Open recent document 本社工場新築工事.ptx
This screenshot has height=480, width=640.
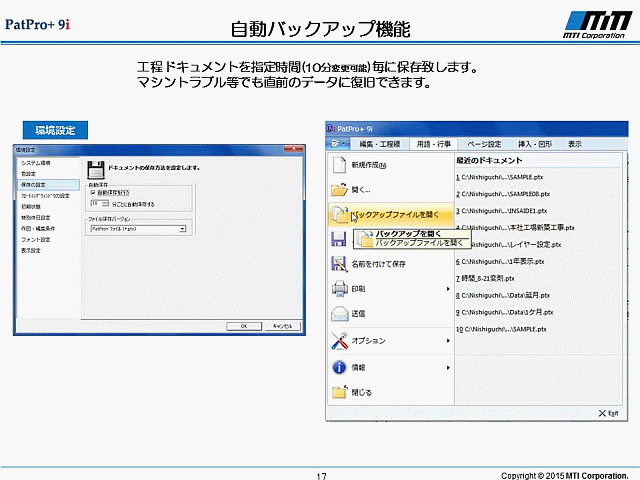click(515, 228)
